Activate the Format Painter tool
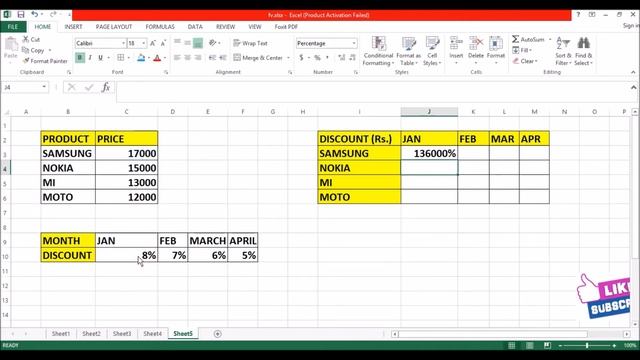This screenshot has width=640, height=360. [x=45, y=61]
